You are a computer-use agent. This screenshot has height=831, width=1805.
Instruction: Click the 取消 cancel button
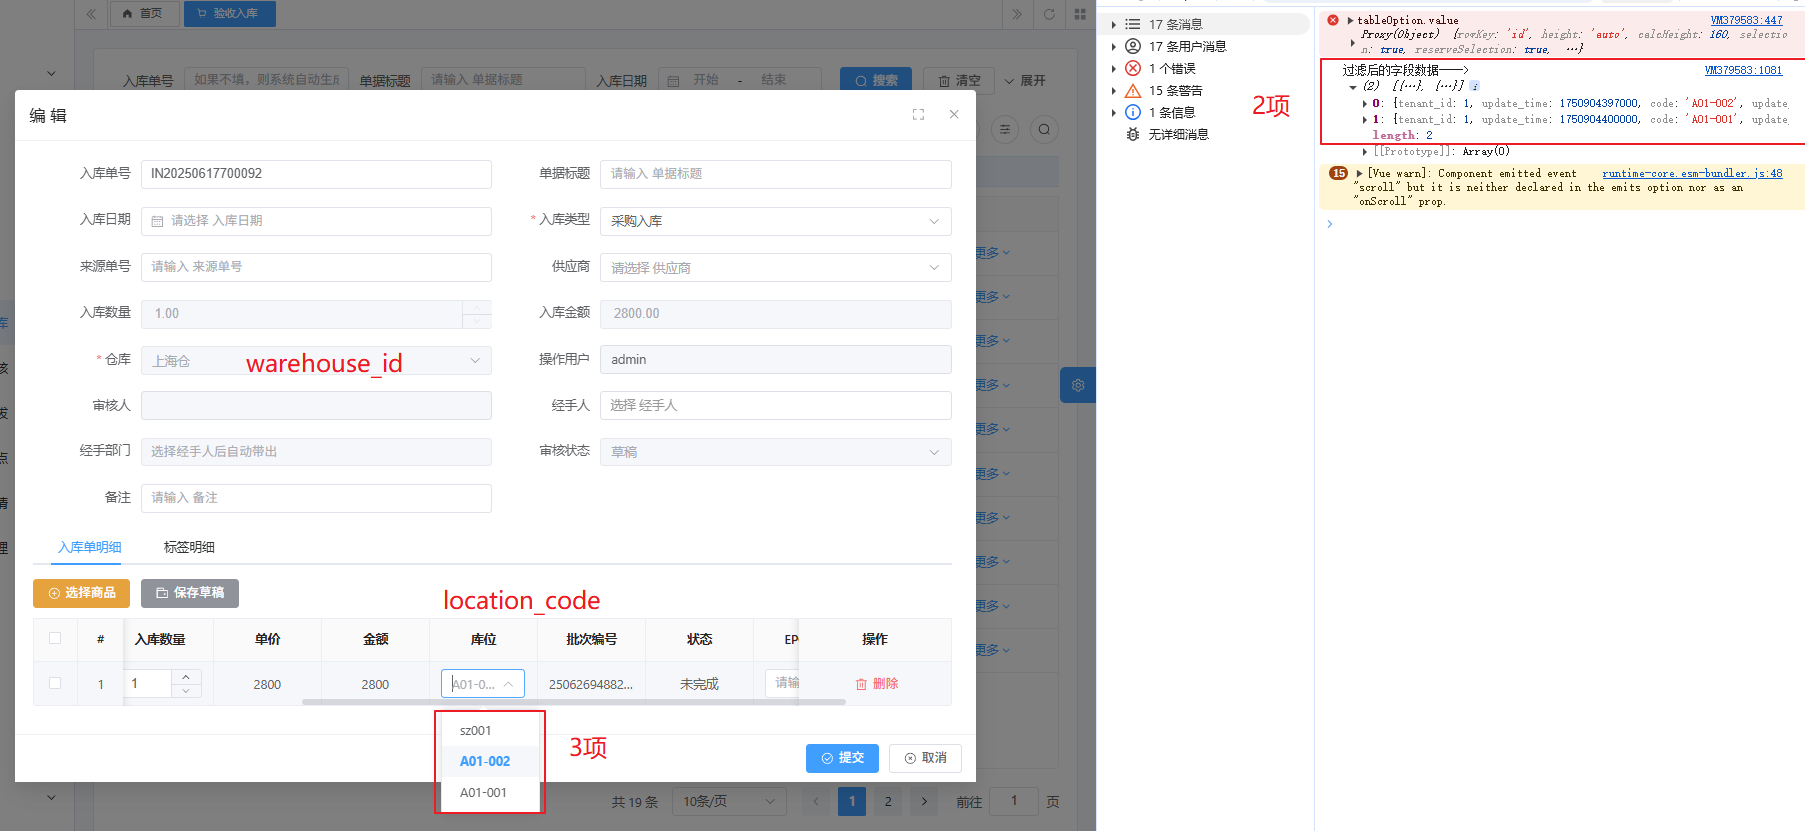[925, 758]
